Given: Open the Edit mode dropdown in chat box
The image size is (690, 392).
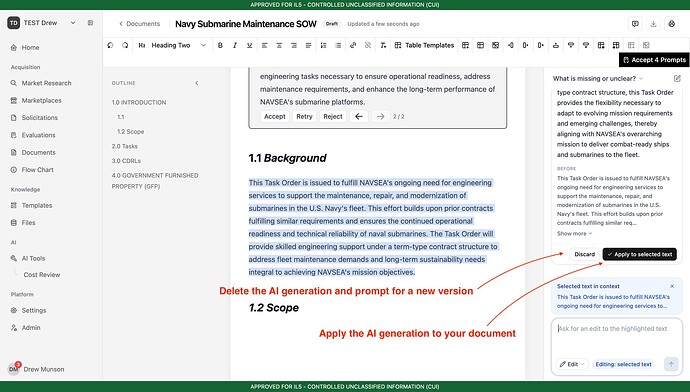Looking at the screenshot, I should [572, 364].
